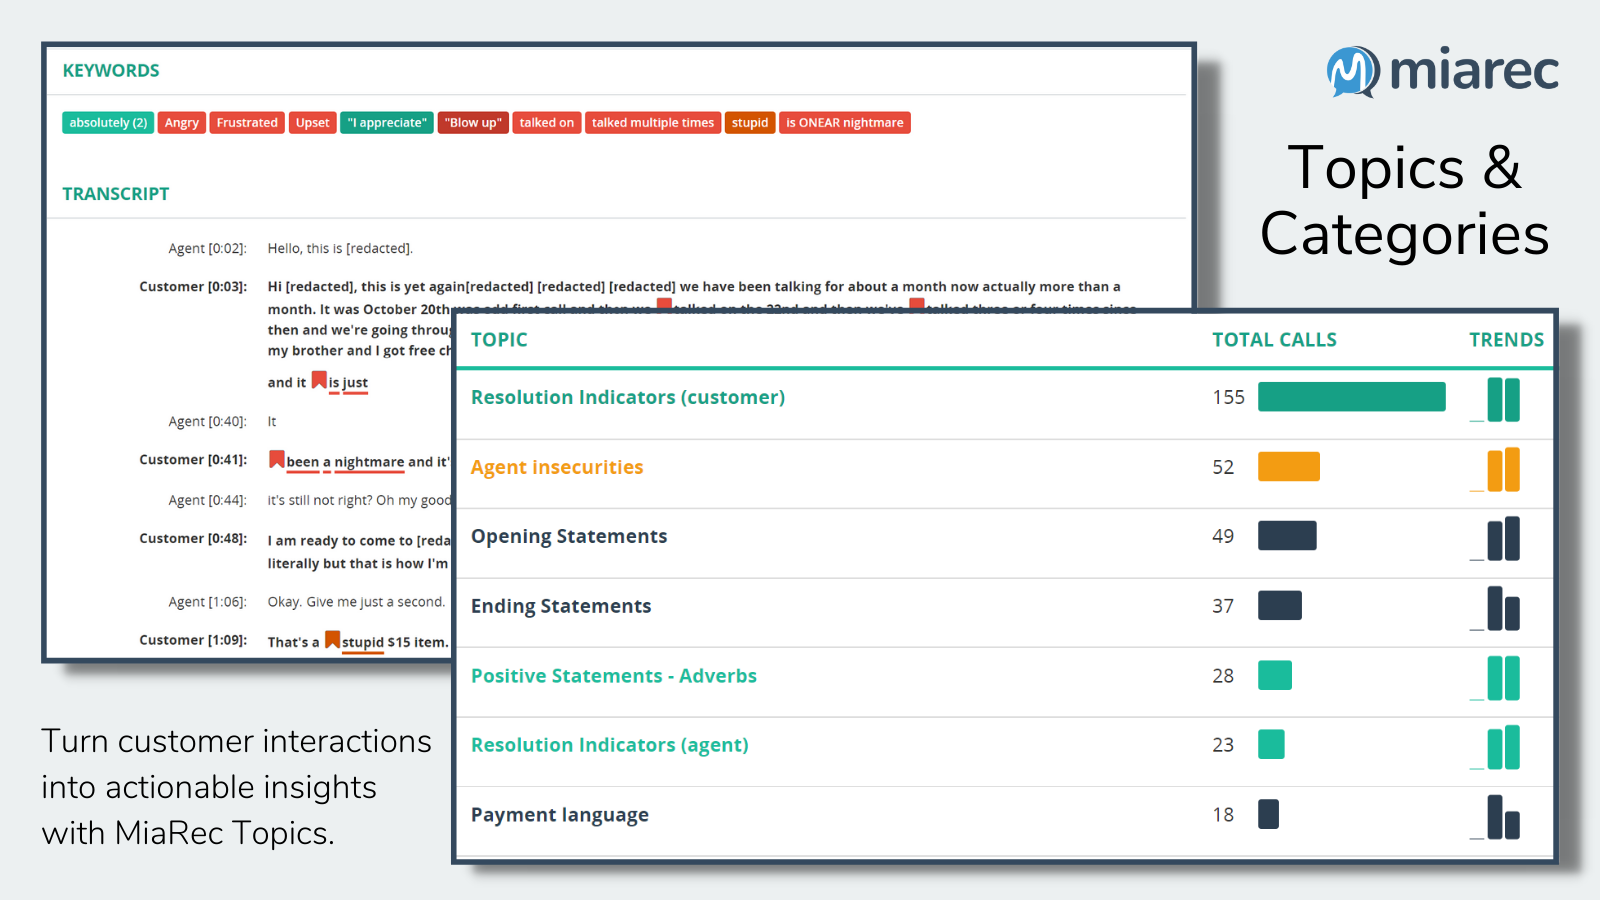This screenshot has height=900, width=1600.
Task: Sort results using the TRENDS column header
Action: coord(1506,340)
